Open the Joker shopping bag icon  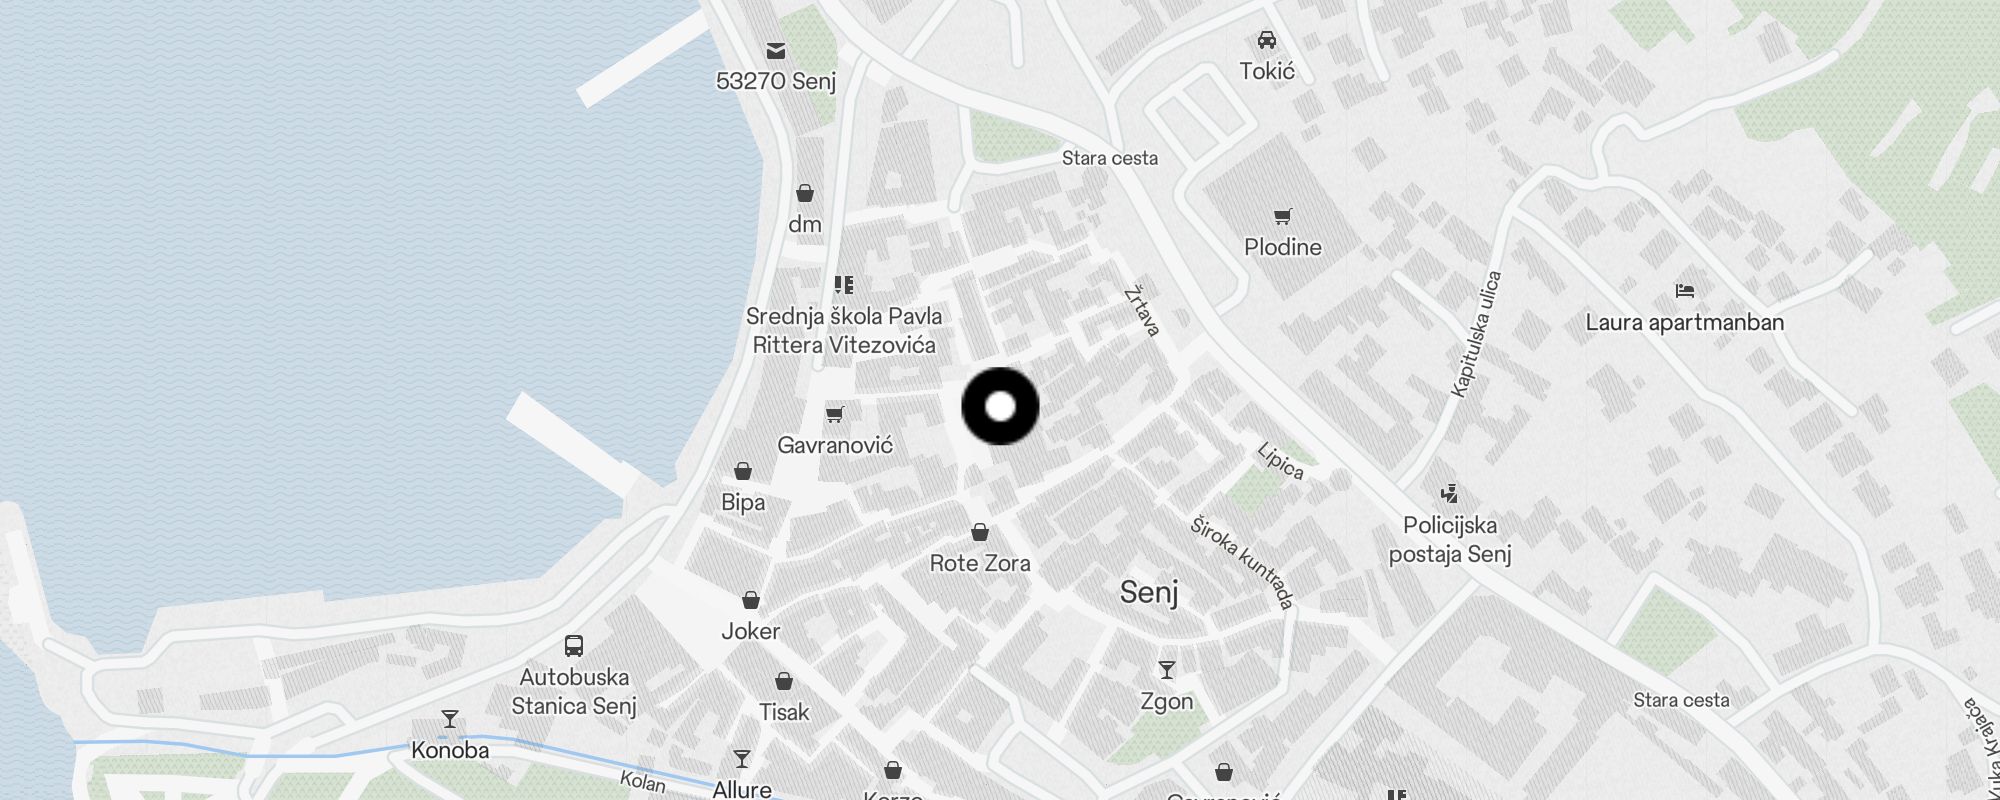(751, 600)
